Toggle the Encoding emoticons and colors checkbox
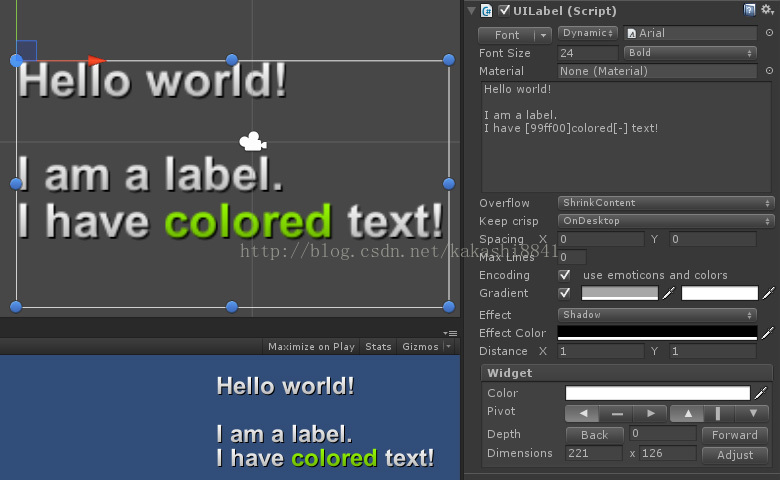This screenshot has height=480, width=780. 564,275
